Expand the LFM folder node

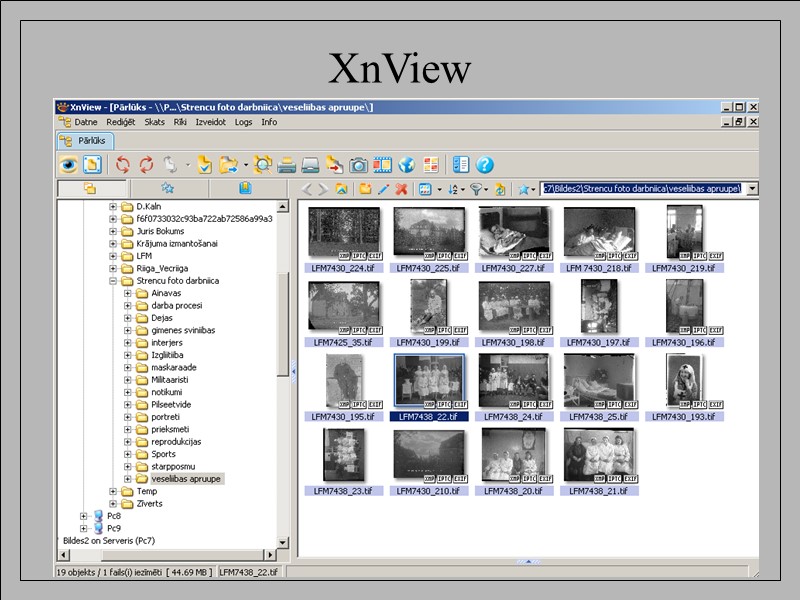(113, 256)
